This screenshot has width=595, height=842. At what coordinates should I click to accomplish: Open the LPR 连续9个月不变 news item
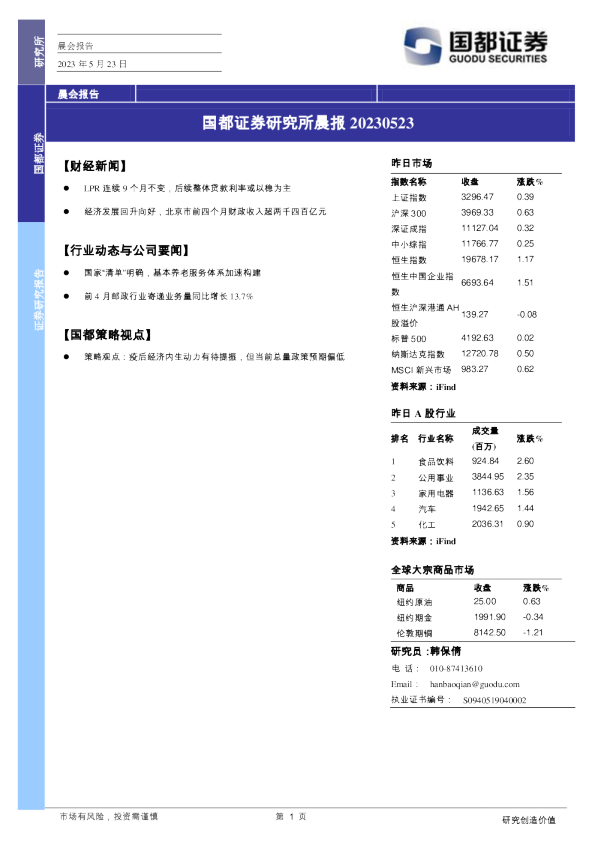coord(187,188)
